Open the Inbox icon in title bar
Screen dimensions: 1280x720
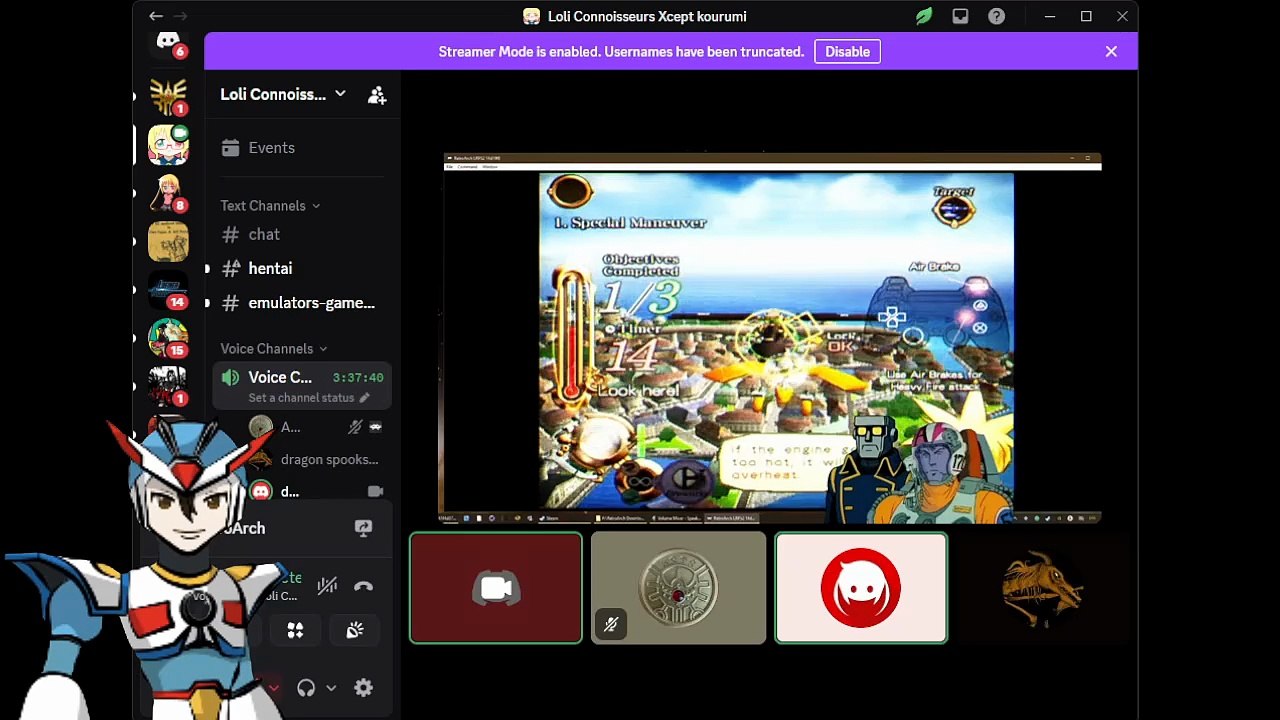click(x=960, y=16)
